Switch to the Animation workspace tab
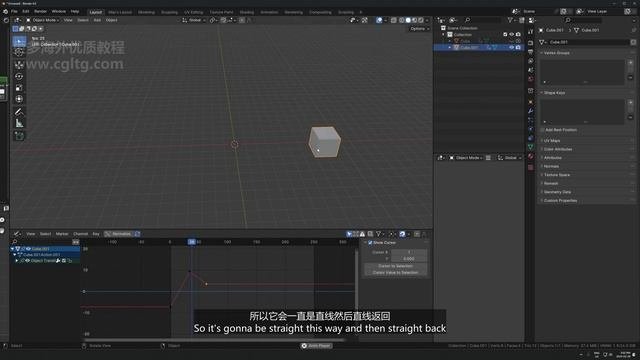 point(269,12)
